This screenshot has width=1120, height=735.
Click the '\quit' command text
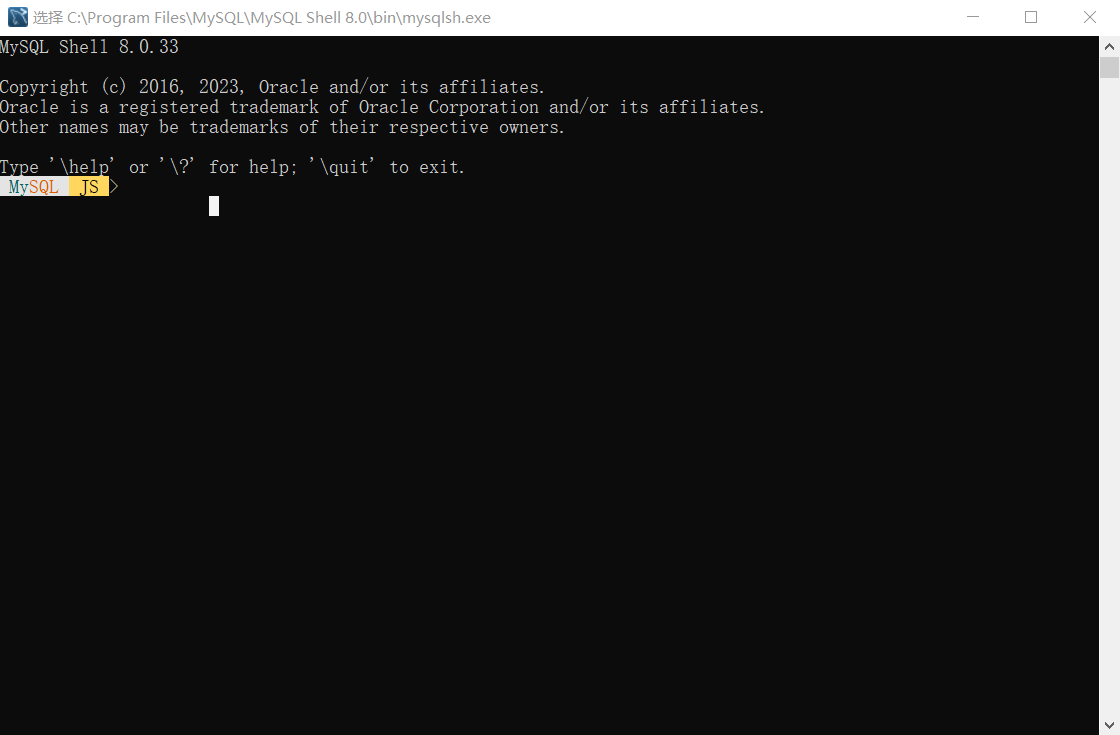[341, 167]
